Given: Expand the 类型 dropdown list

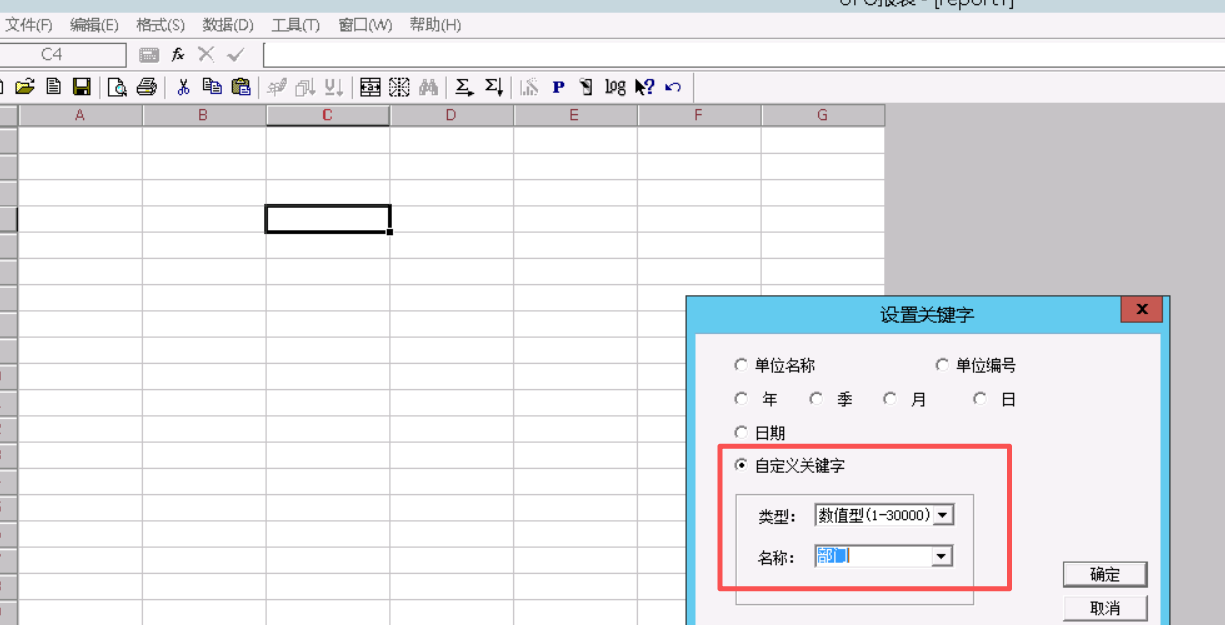Looking at the screenshot, I should pos(943,515).
